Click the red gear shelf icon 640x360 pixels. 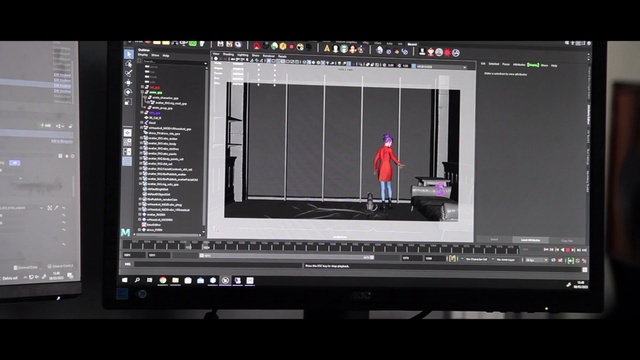click(x=448, y=52)
